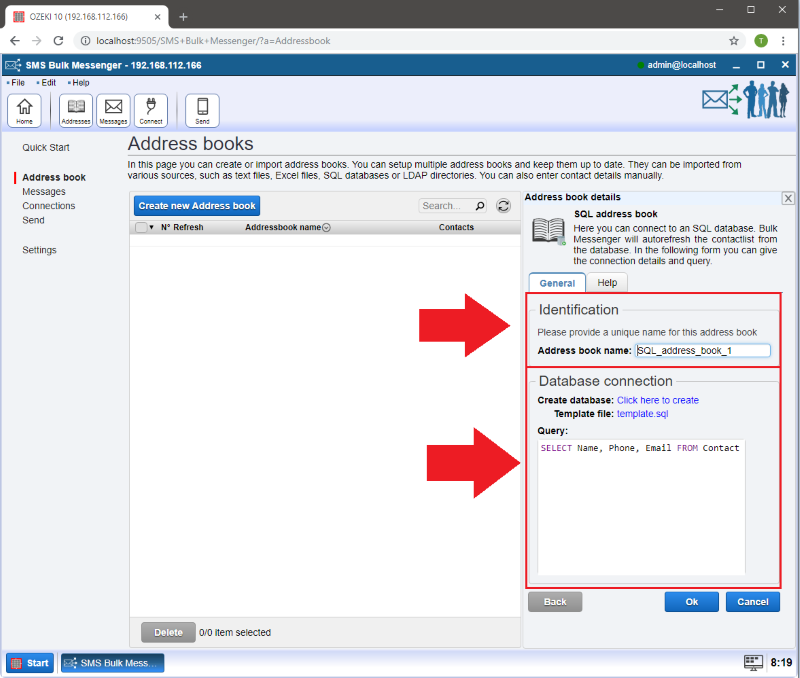The height and width of the screenshot is (678, 800).
Task: Toggle the select-all checkbox in list header
Action: (x=141, y=227)
